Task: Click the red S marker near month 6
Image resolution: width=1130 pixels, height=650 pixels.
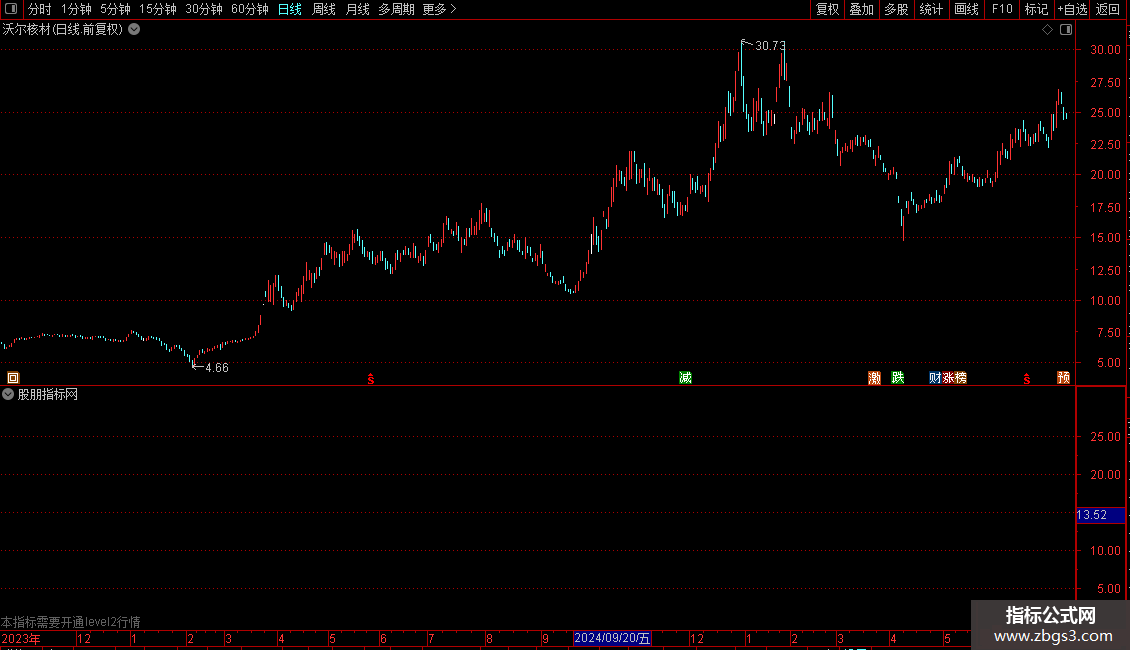Action: click(371, 379)
